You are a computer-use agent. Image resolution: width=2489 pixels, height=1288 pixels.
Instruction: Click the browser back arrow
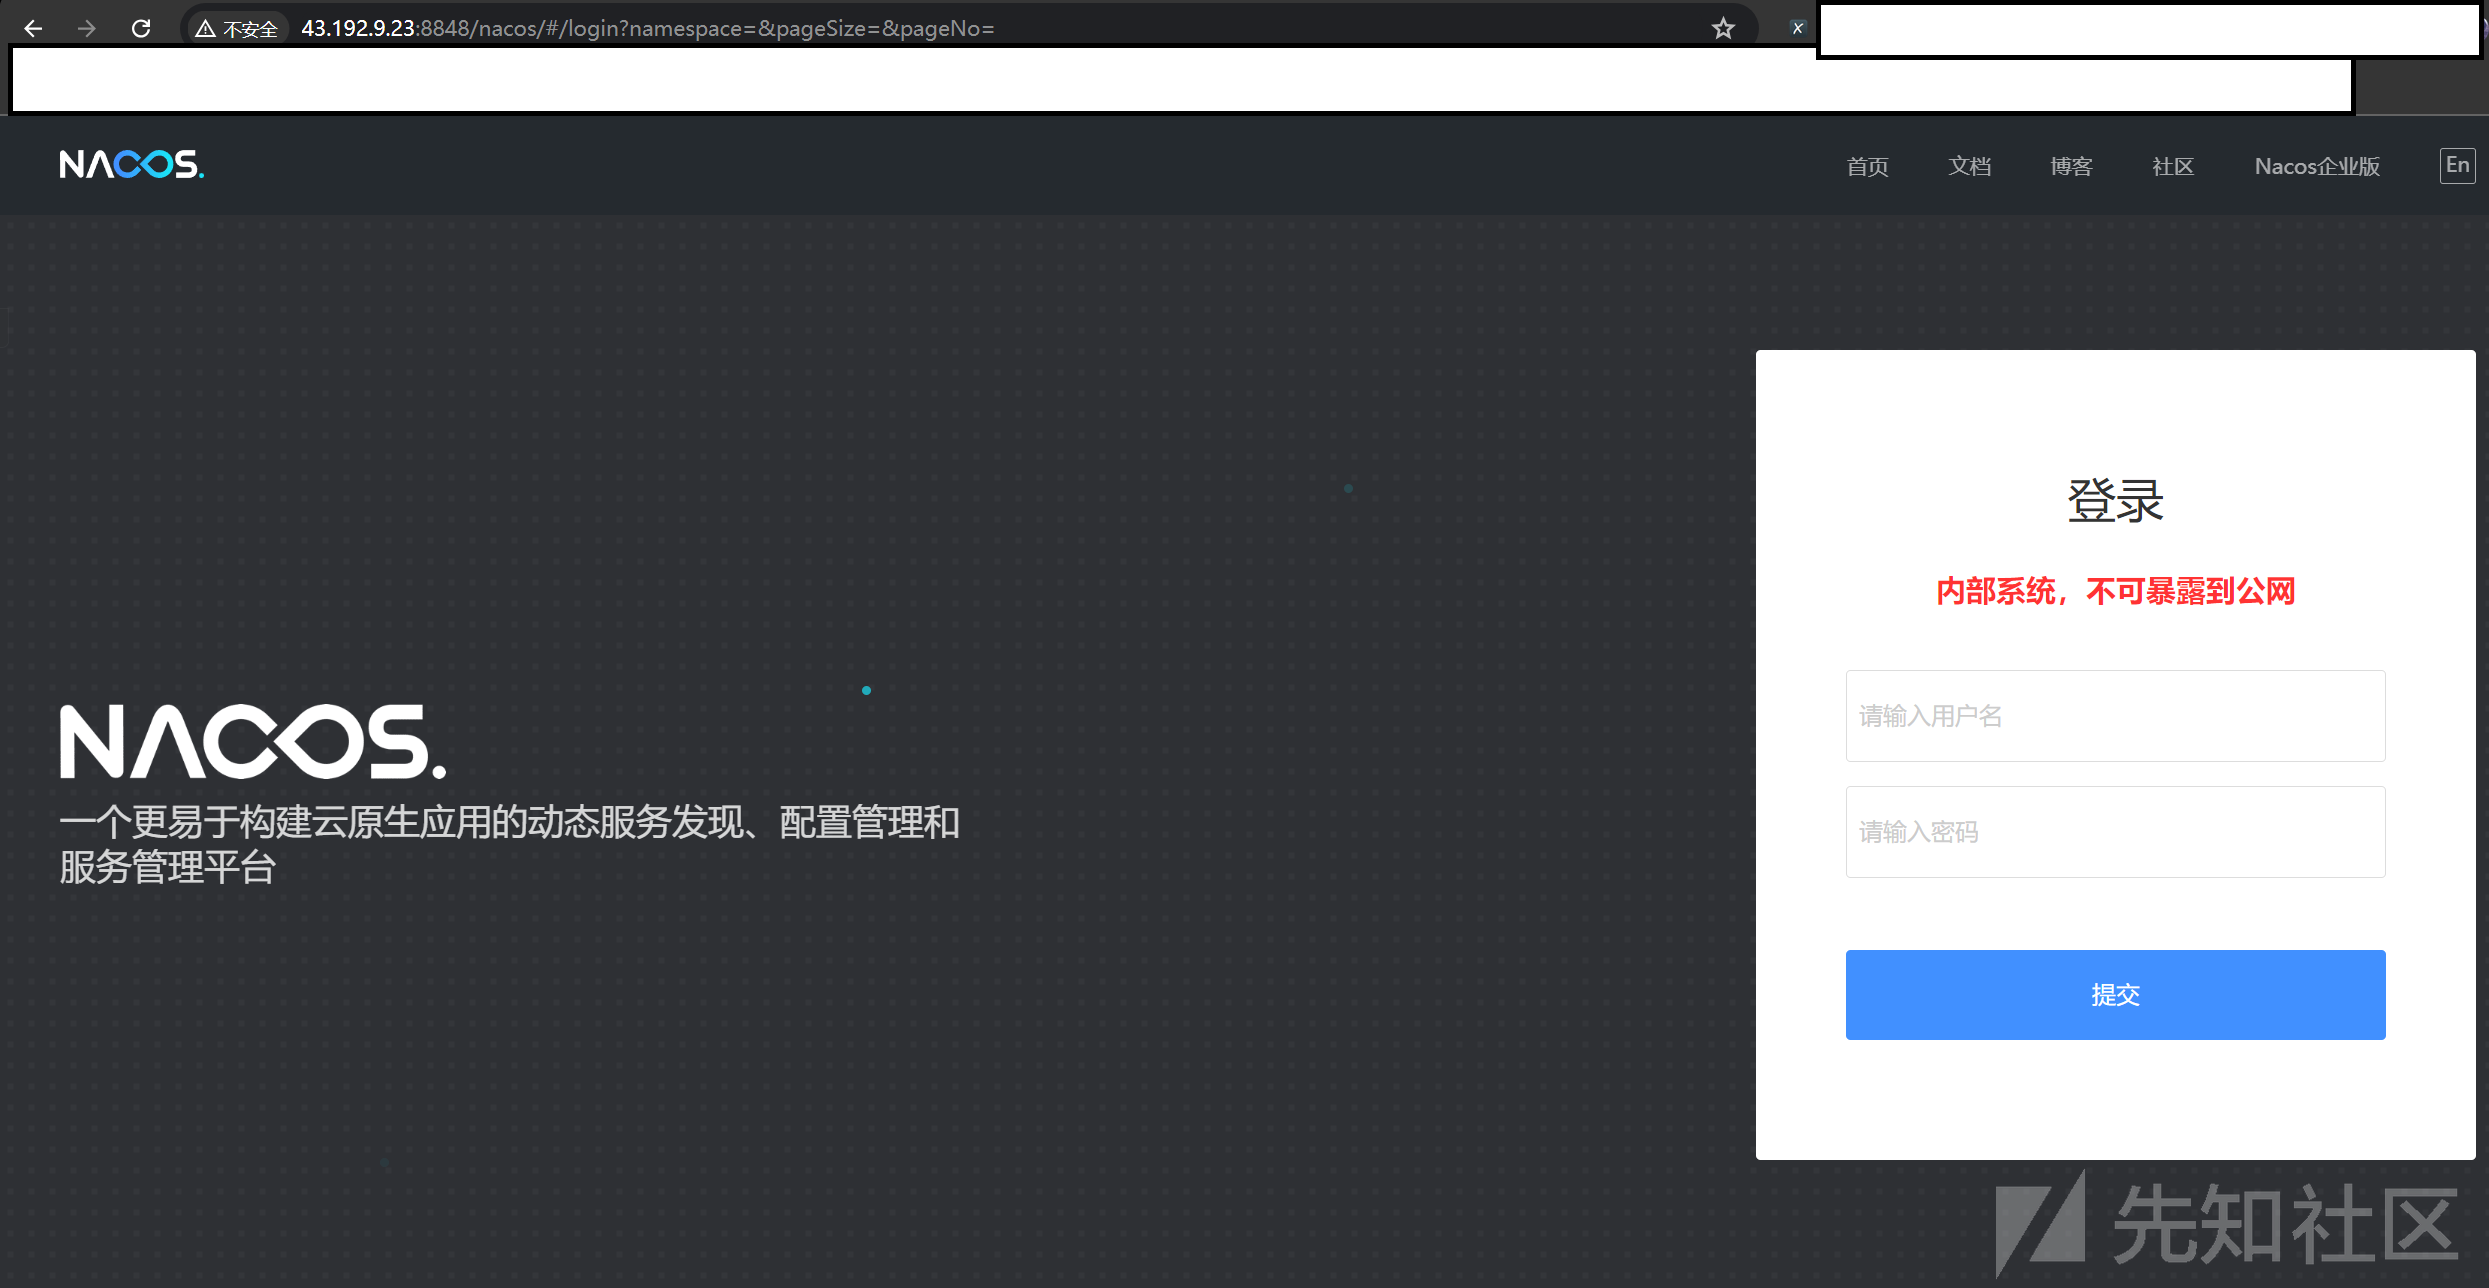point(33,28)
